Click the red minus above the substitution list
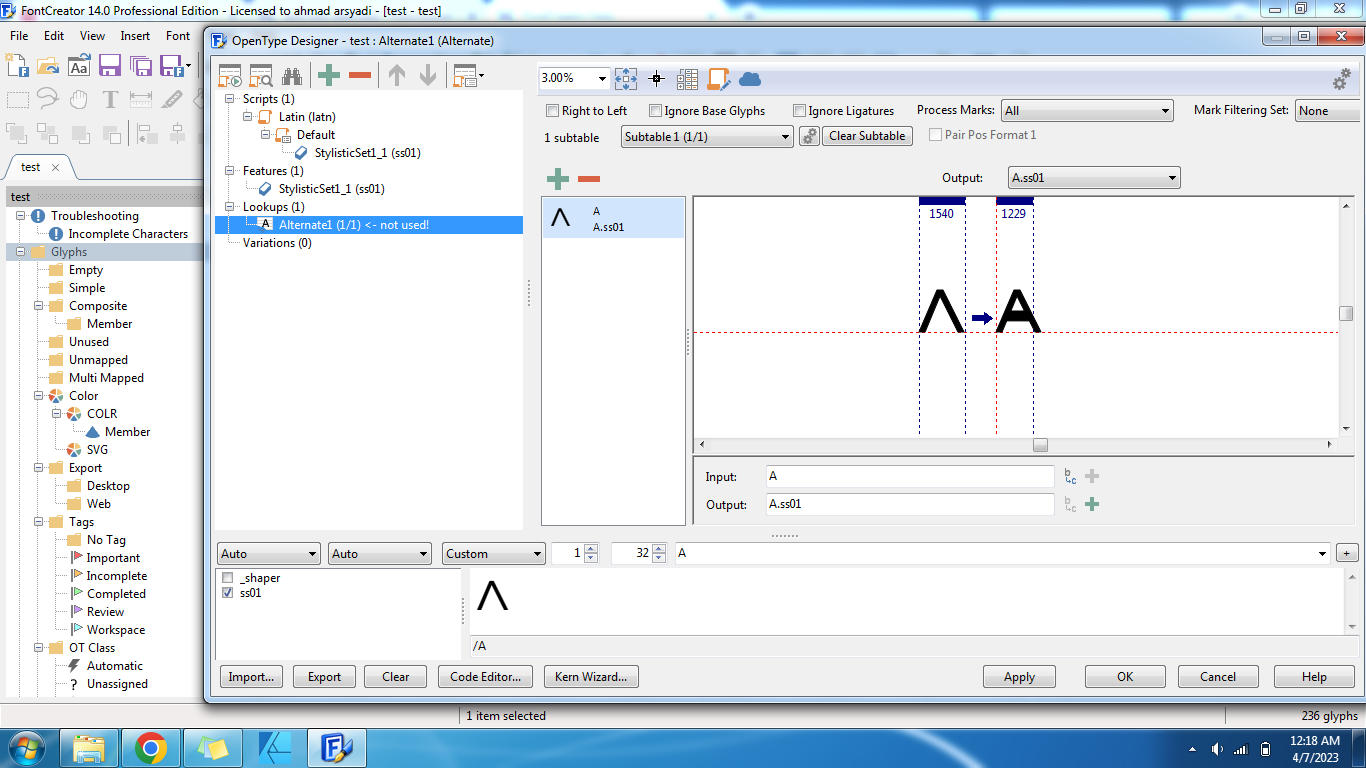 click(589, 179)
